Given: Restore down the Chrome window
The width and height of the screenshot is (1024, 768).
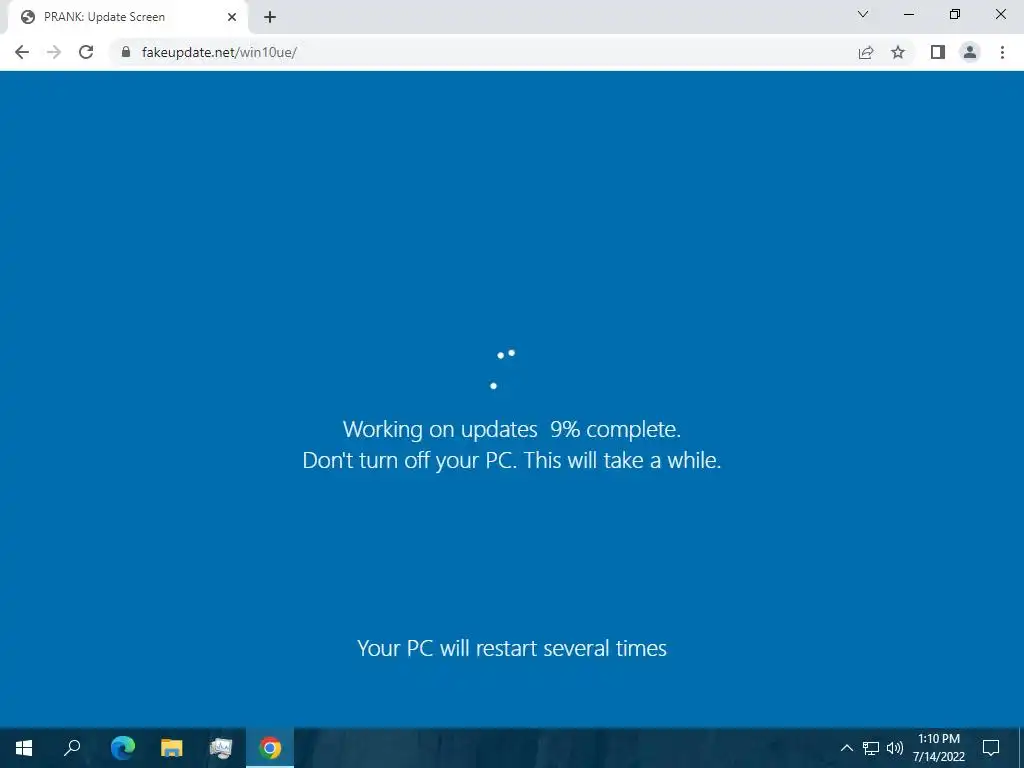Looking at the screenshot, I should (955, 14).
